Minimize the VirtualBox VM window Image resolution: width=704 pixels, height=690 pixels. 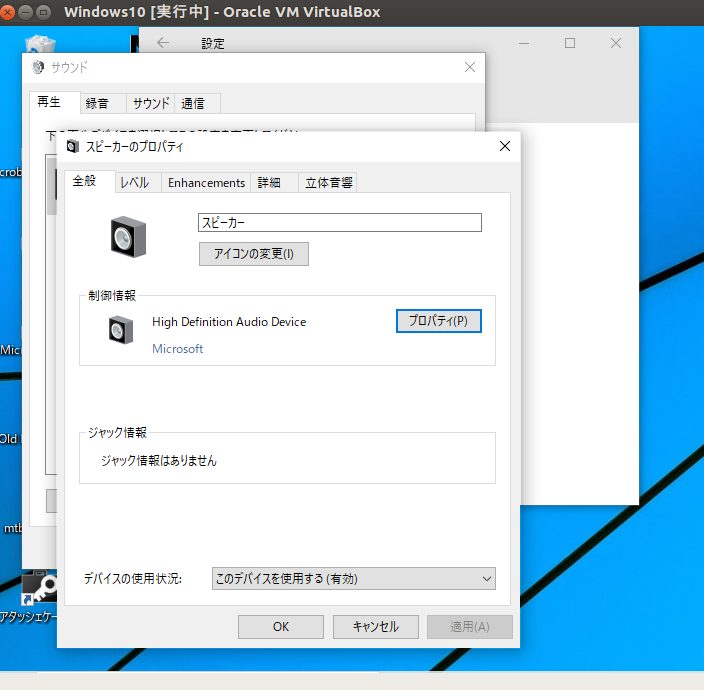pos(25,12)
